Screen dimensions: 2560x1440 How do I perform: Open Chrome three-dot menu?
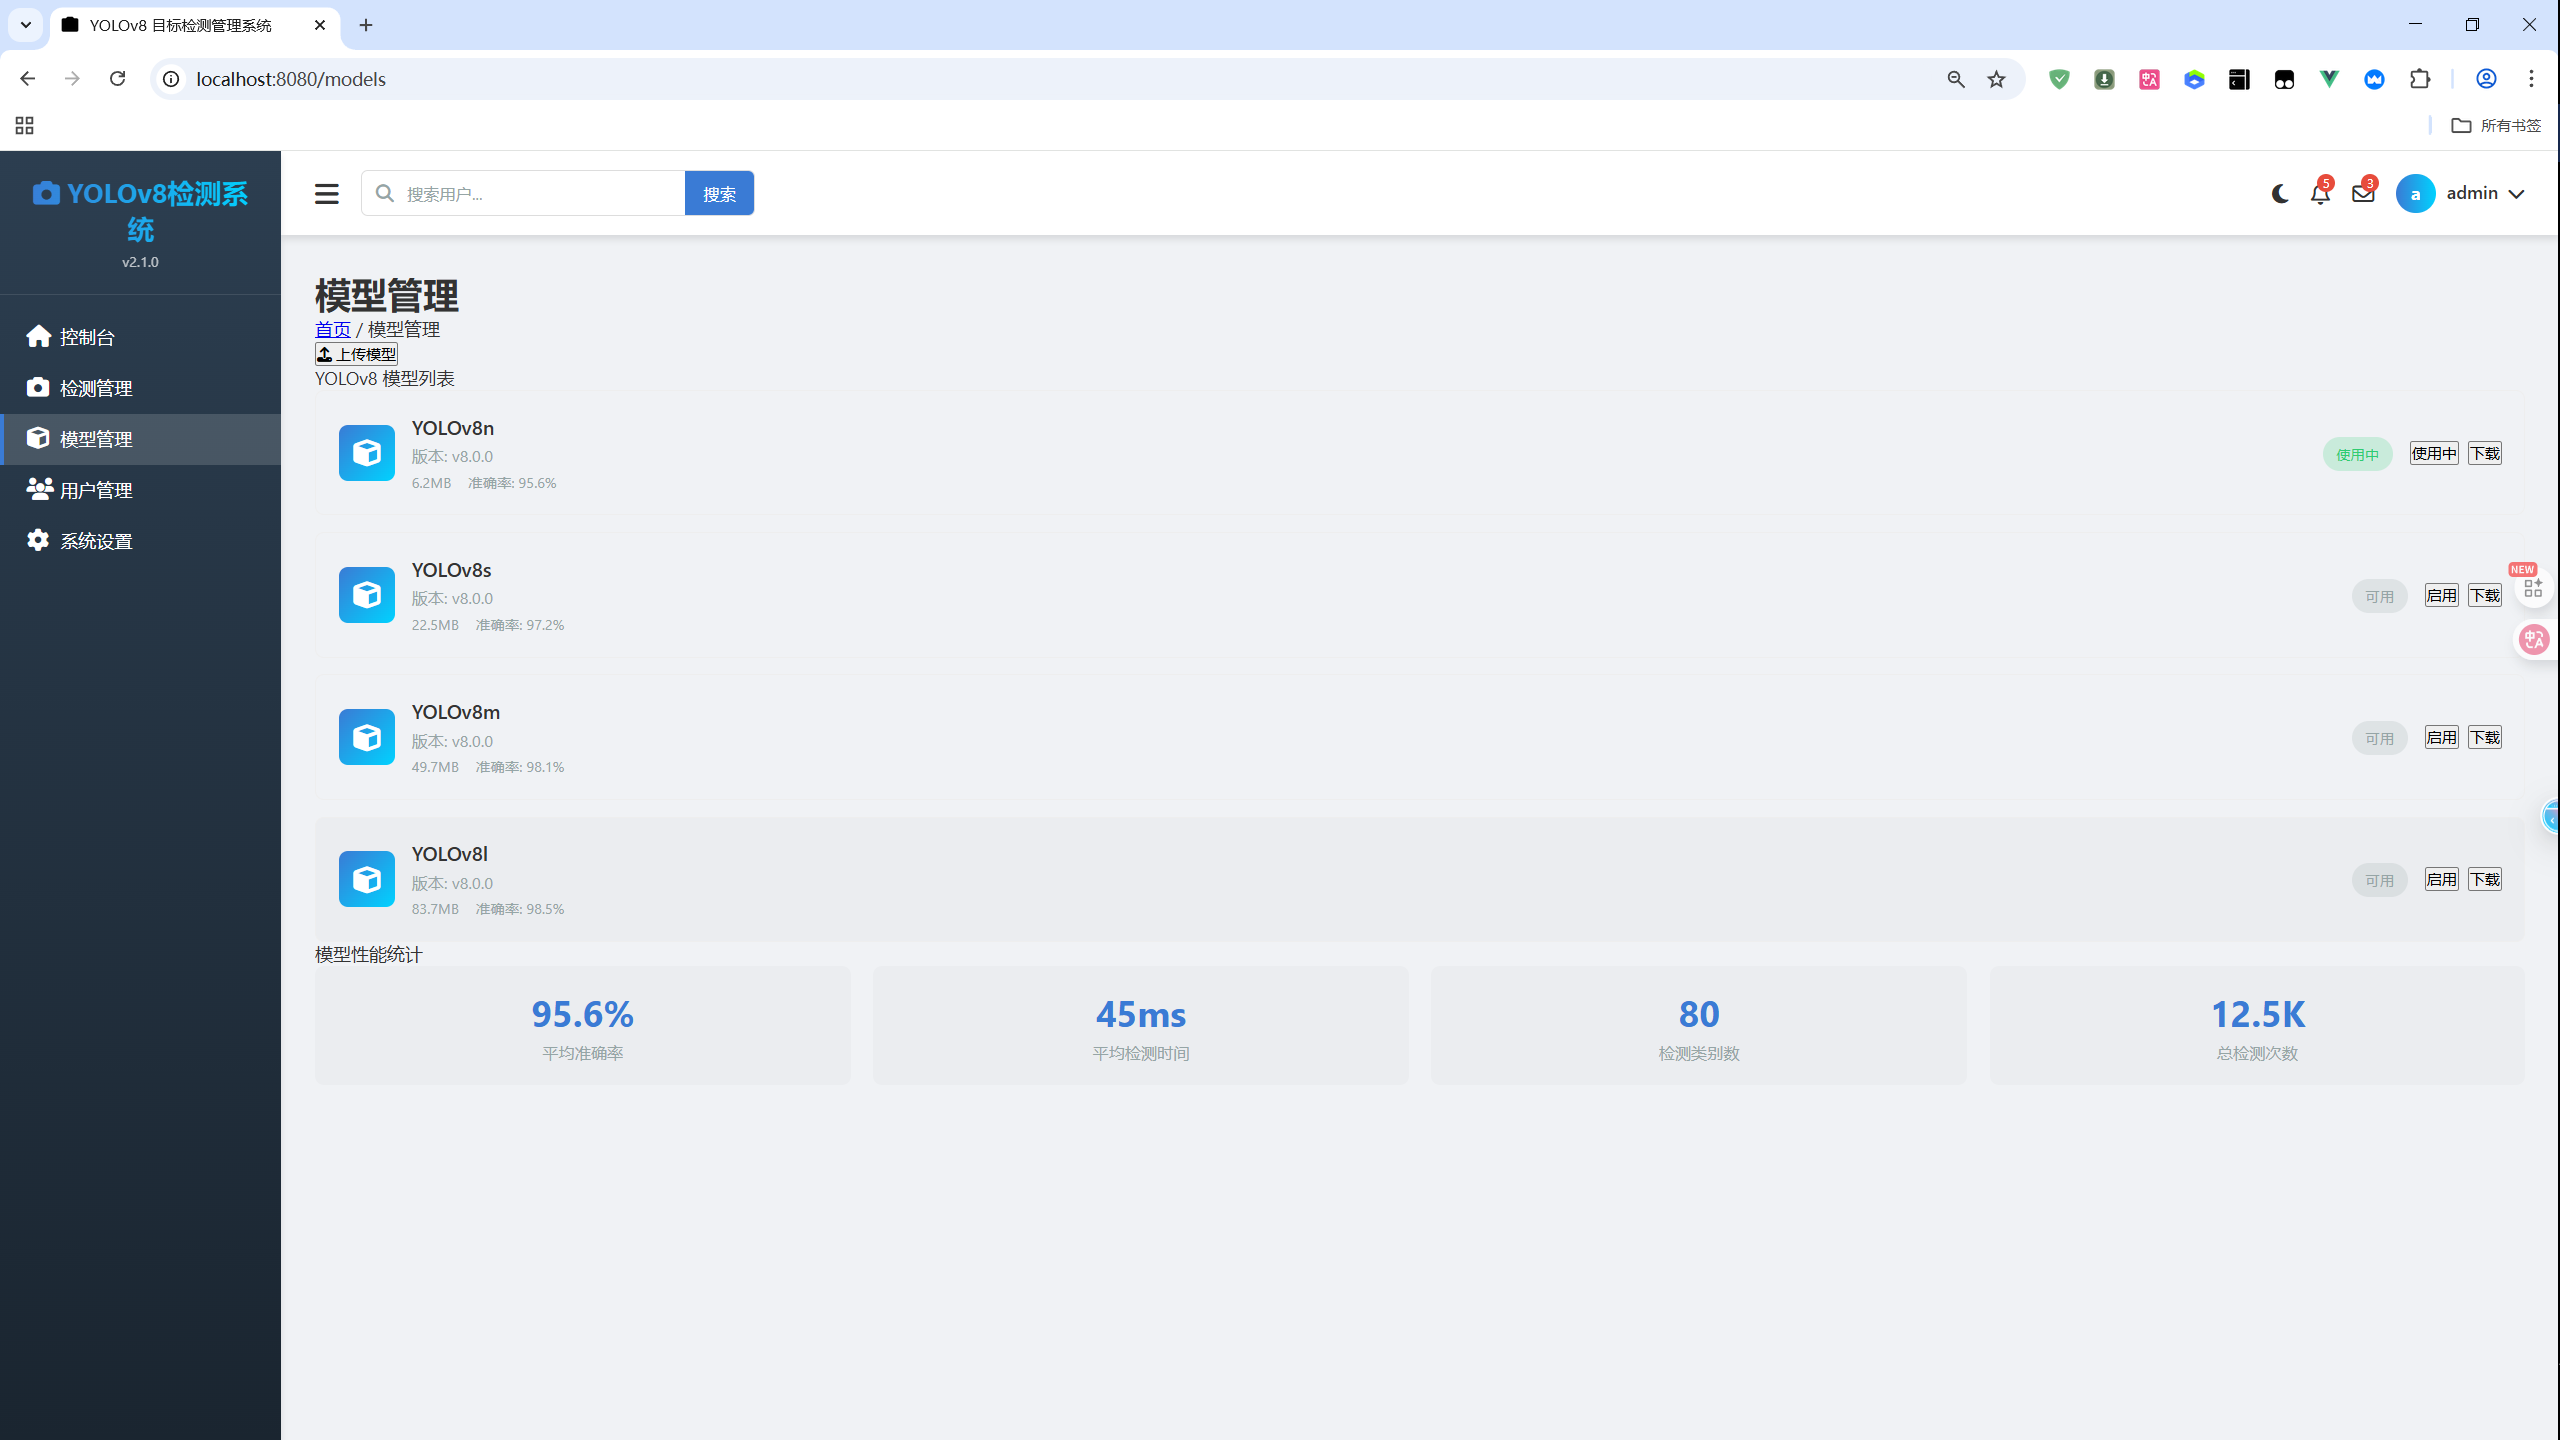click(x=2531, y=79)
